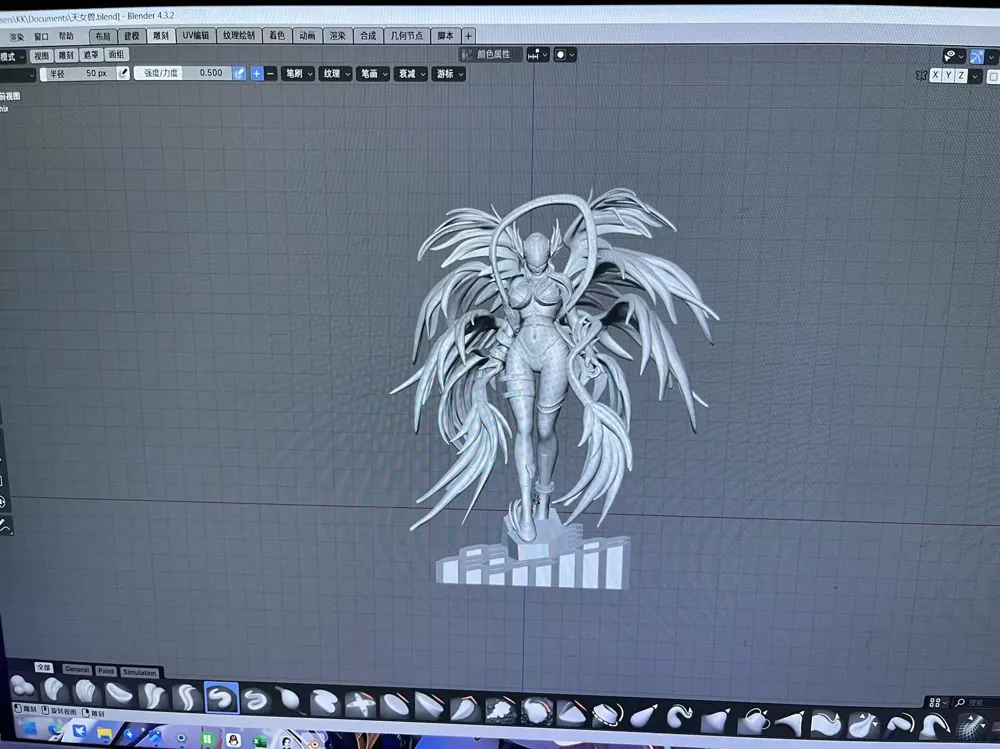Open the 笔刷 (Brush) dropdown
Viewport: 1000px width, 749px height.
coord(298,74)
